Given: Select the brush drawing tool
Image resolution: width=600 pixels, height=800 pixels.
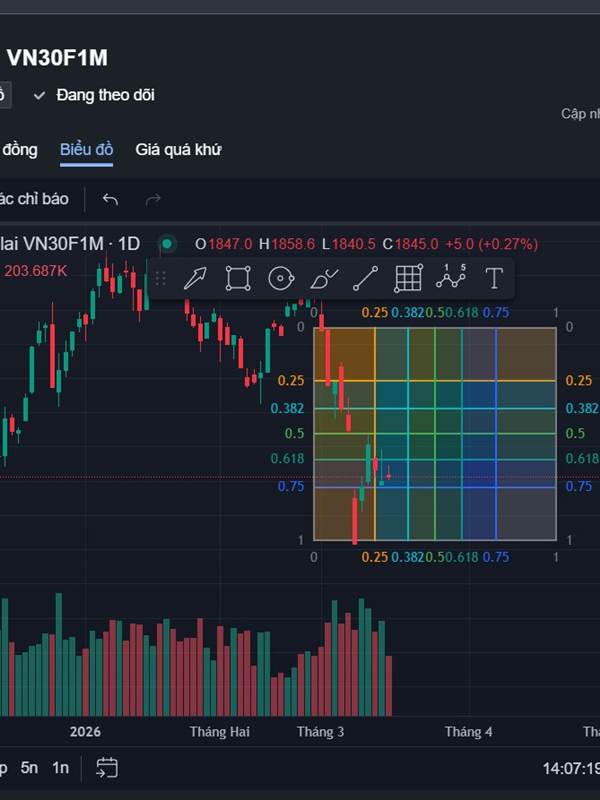Looking at the screenshot, I should coord(324,278).
